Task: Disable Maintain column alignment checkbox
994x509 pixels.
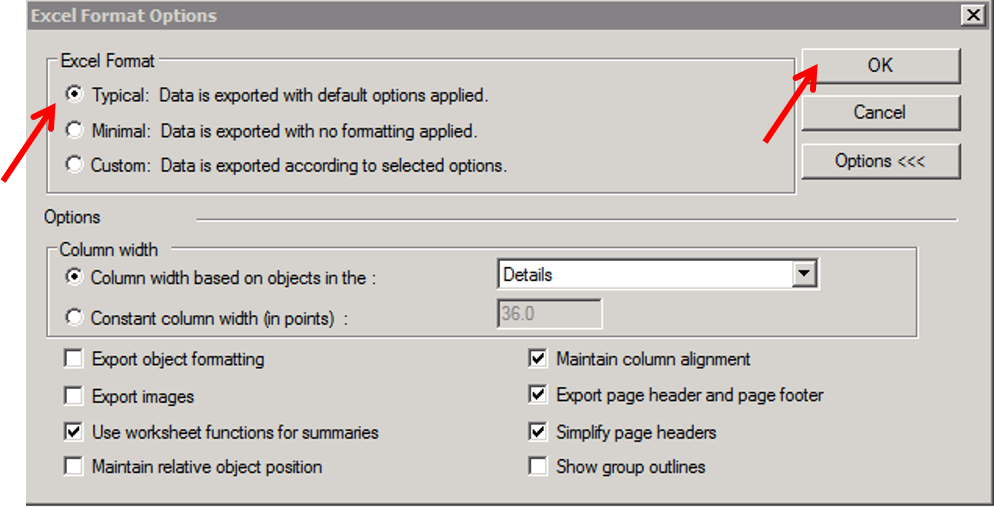Action: pyautogui.click(x=538, y=359)
